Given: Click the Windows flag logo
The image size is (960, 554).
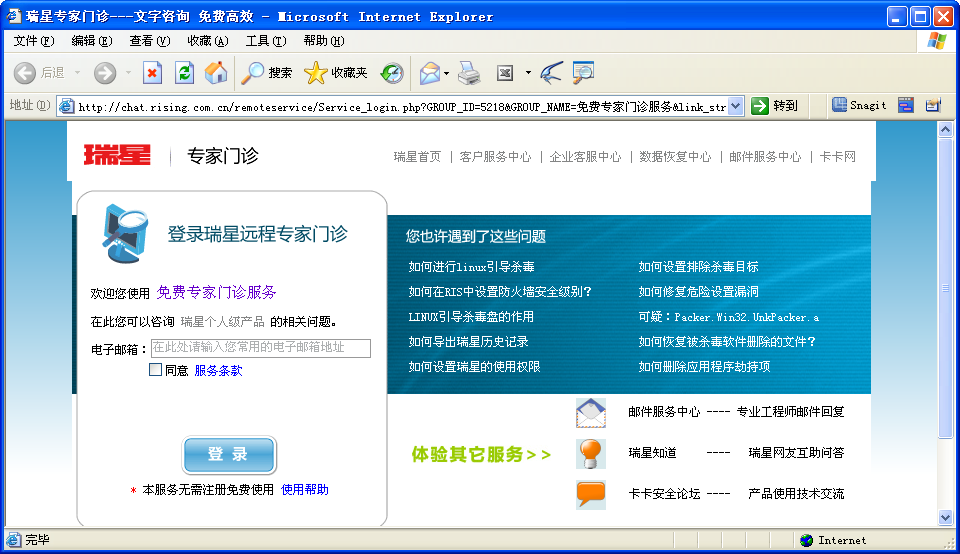Looking at the screenshot, I should coord(936,41).
